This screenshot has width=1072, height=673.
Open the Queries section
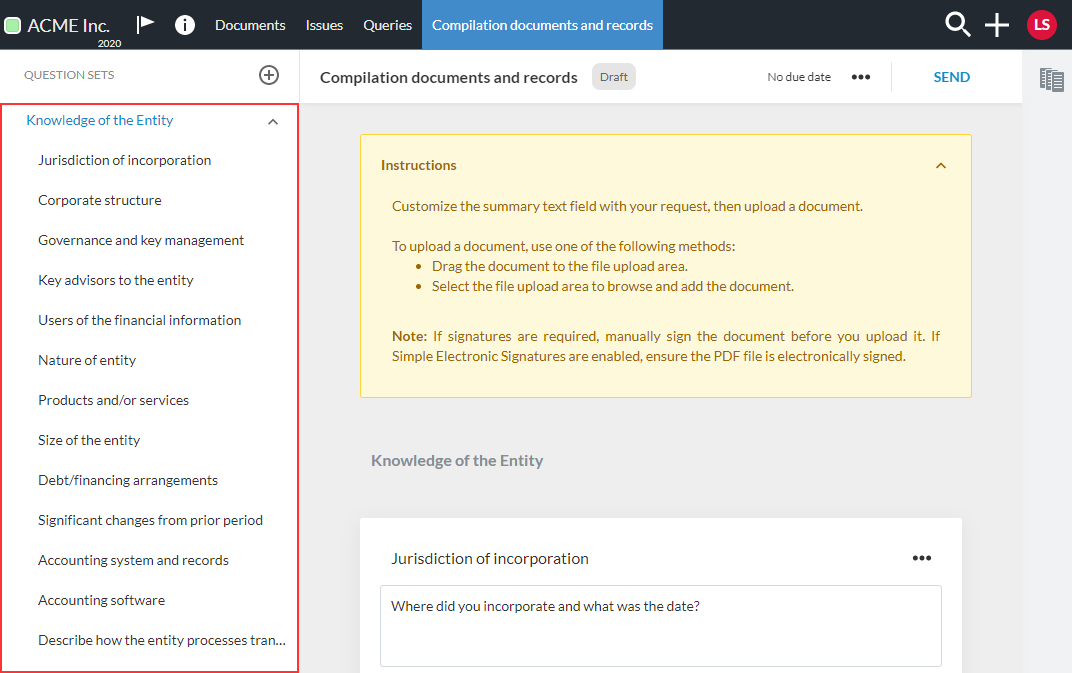pyautogui.click(x=387, y=25)
